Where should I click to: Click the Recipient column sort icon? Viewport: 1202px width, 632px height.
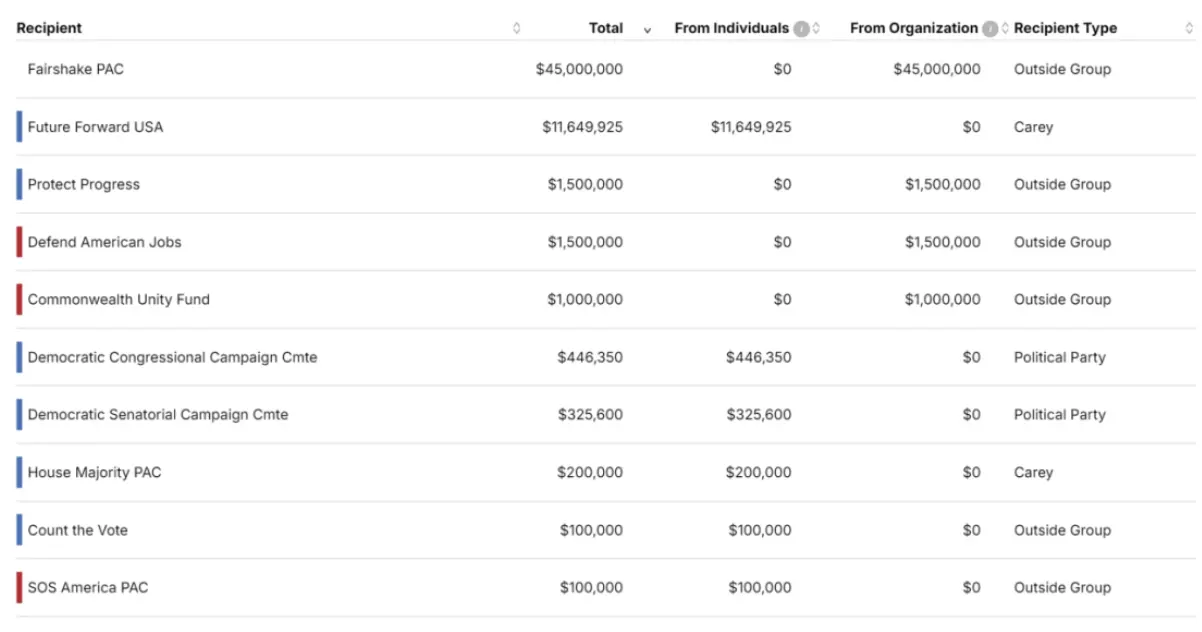(x=516, y=28)
